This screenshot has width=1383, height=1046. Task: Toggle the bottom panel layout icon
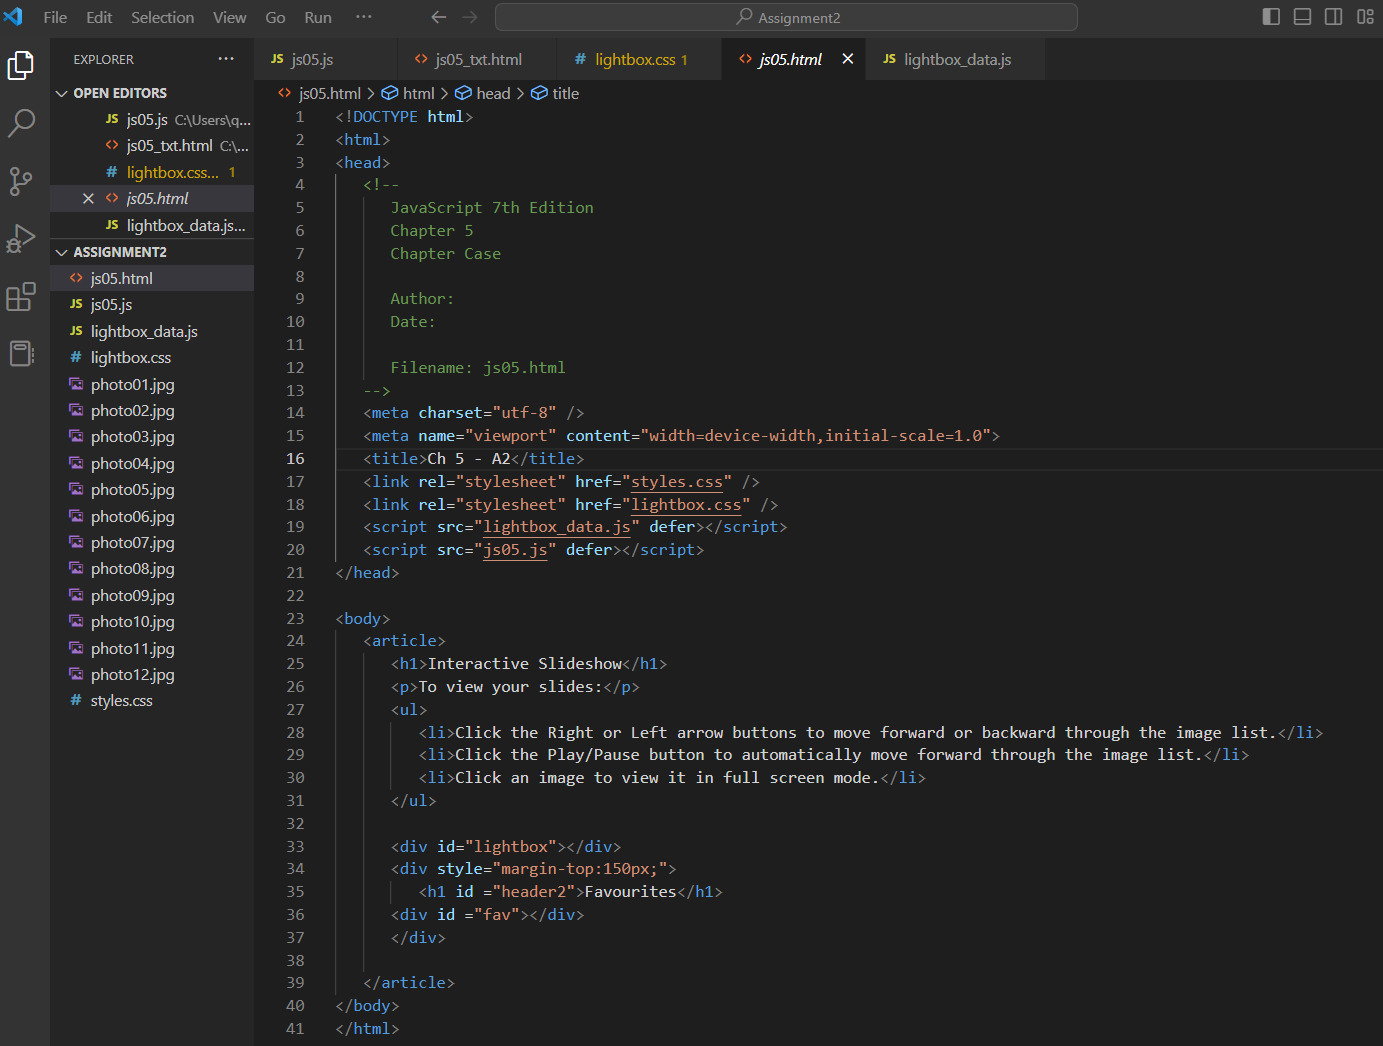(x=1302, y=17)
